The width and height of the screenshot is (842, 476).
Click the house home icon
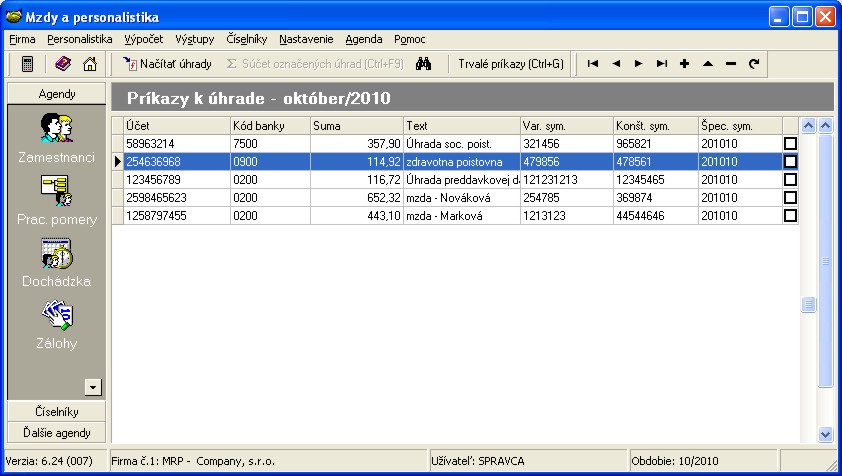point(90,64)
